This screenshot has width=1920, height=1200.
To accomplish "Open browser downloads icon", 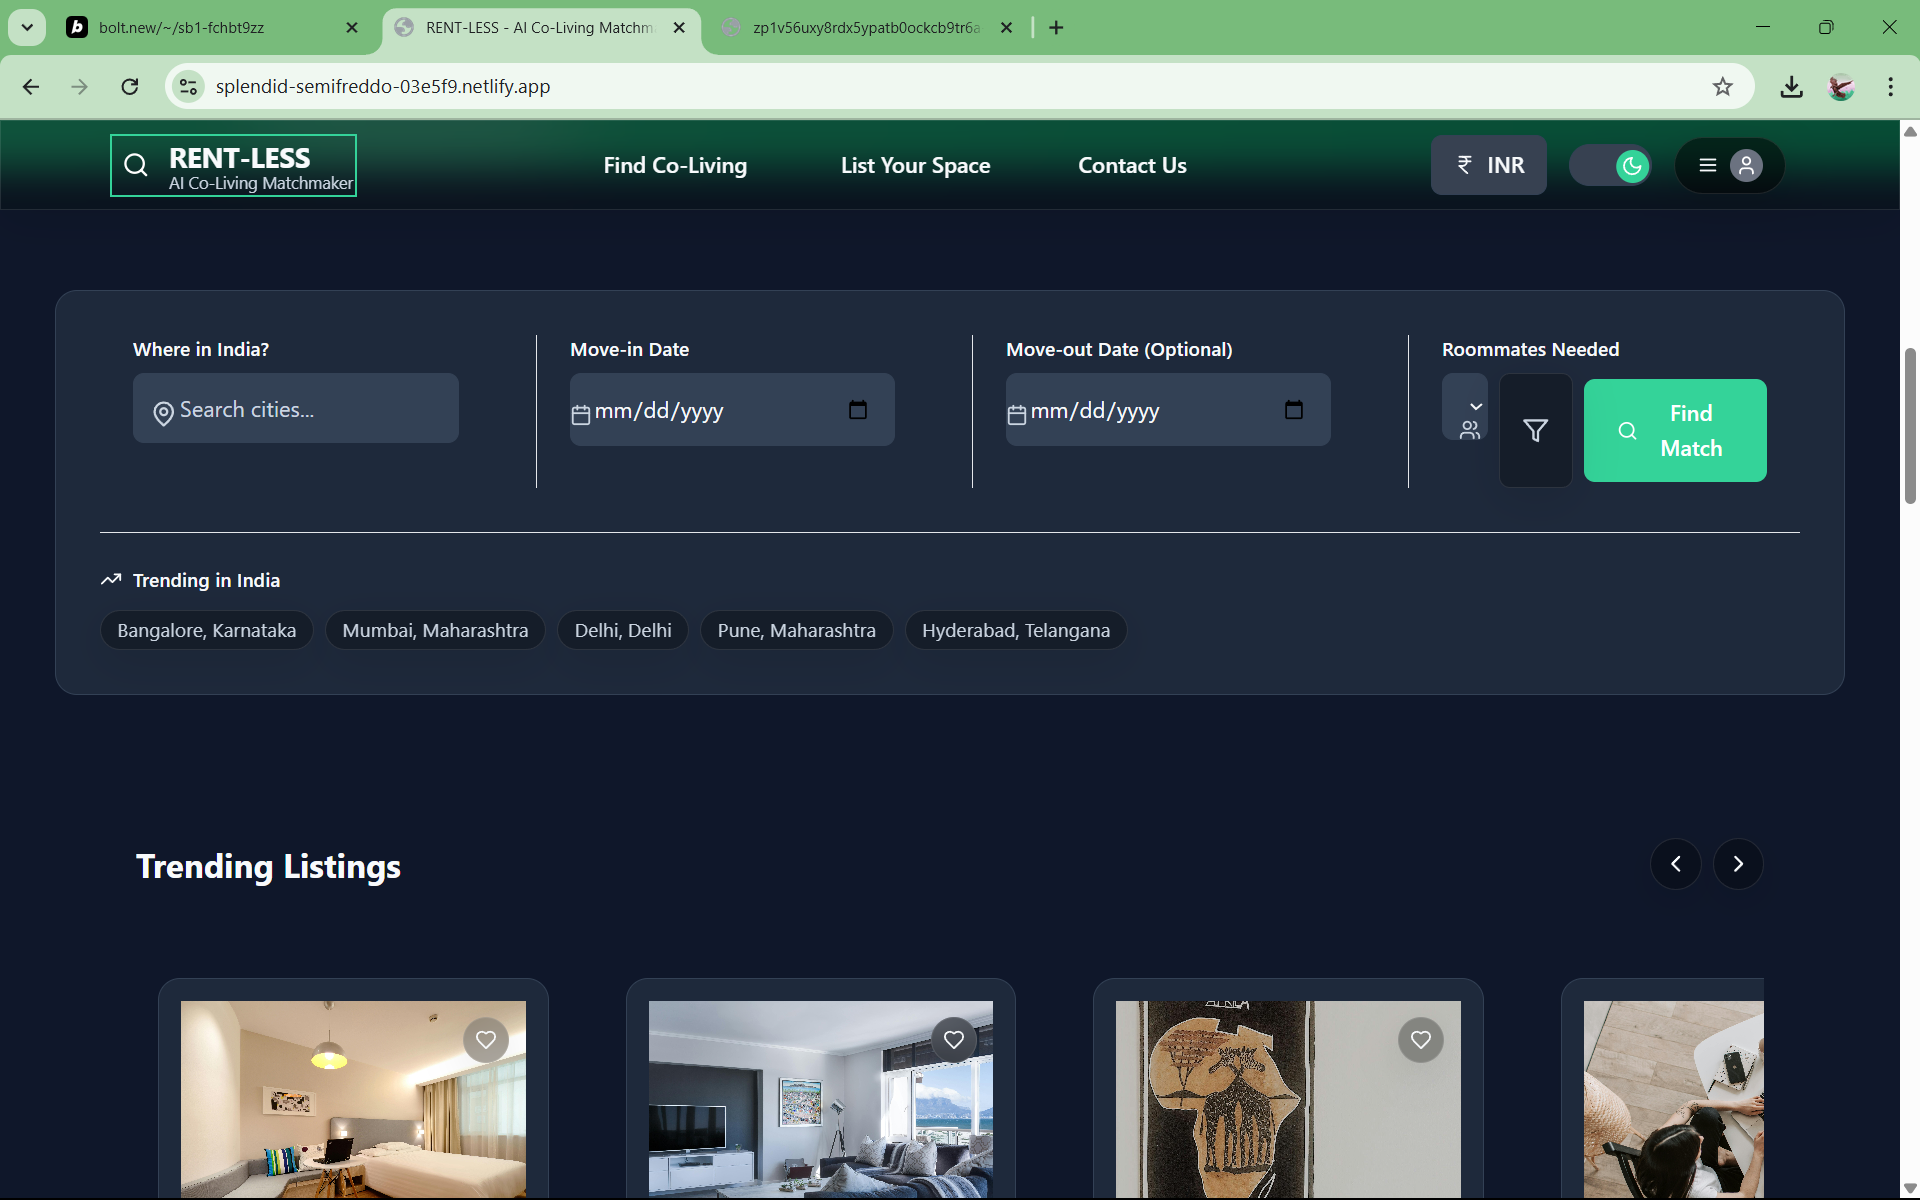I will [1791, 87].
